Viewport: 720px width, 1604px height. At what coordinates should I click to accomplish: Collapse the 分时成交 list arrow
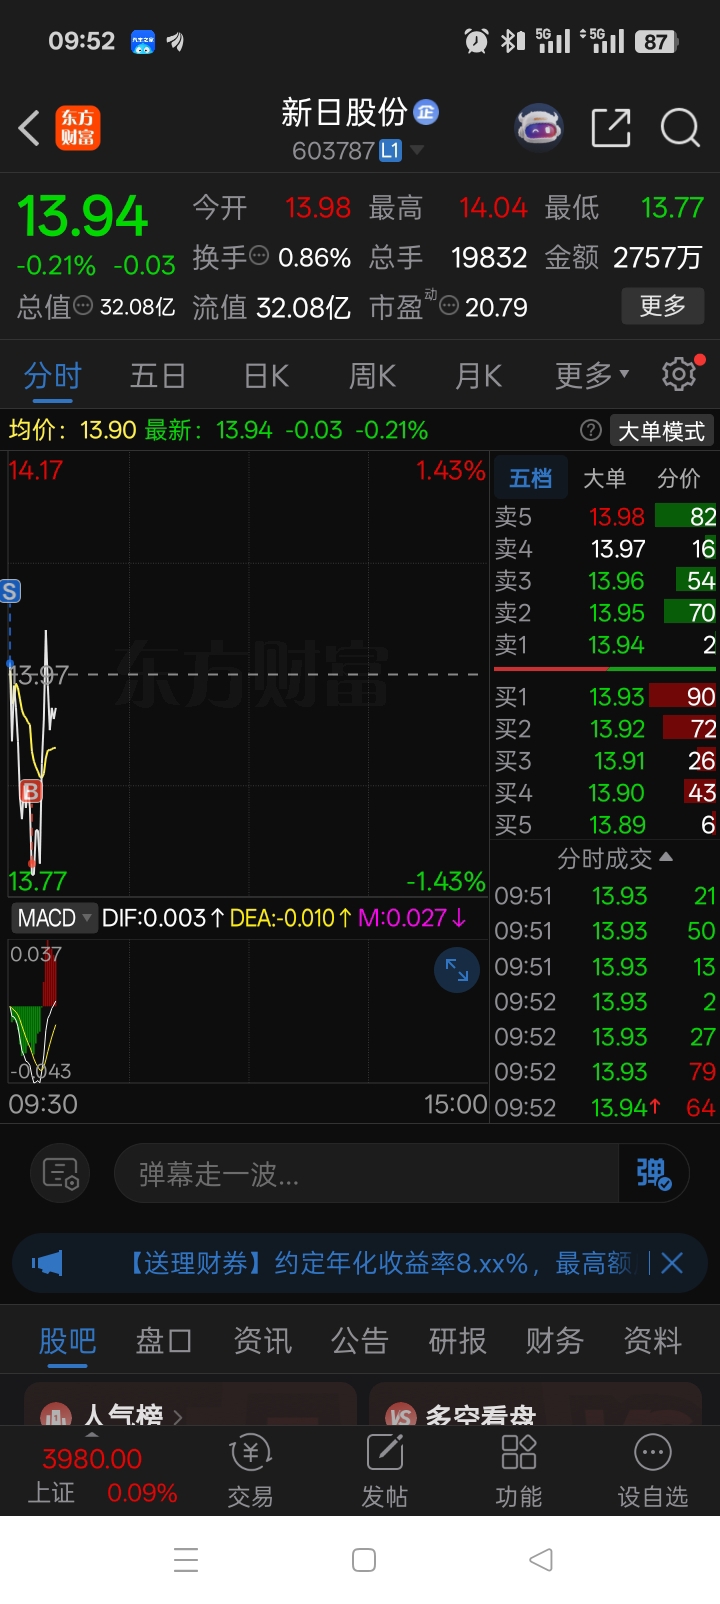667,857
